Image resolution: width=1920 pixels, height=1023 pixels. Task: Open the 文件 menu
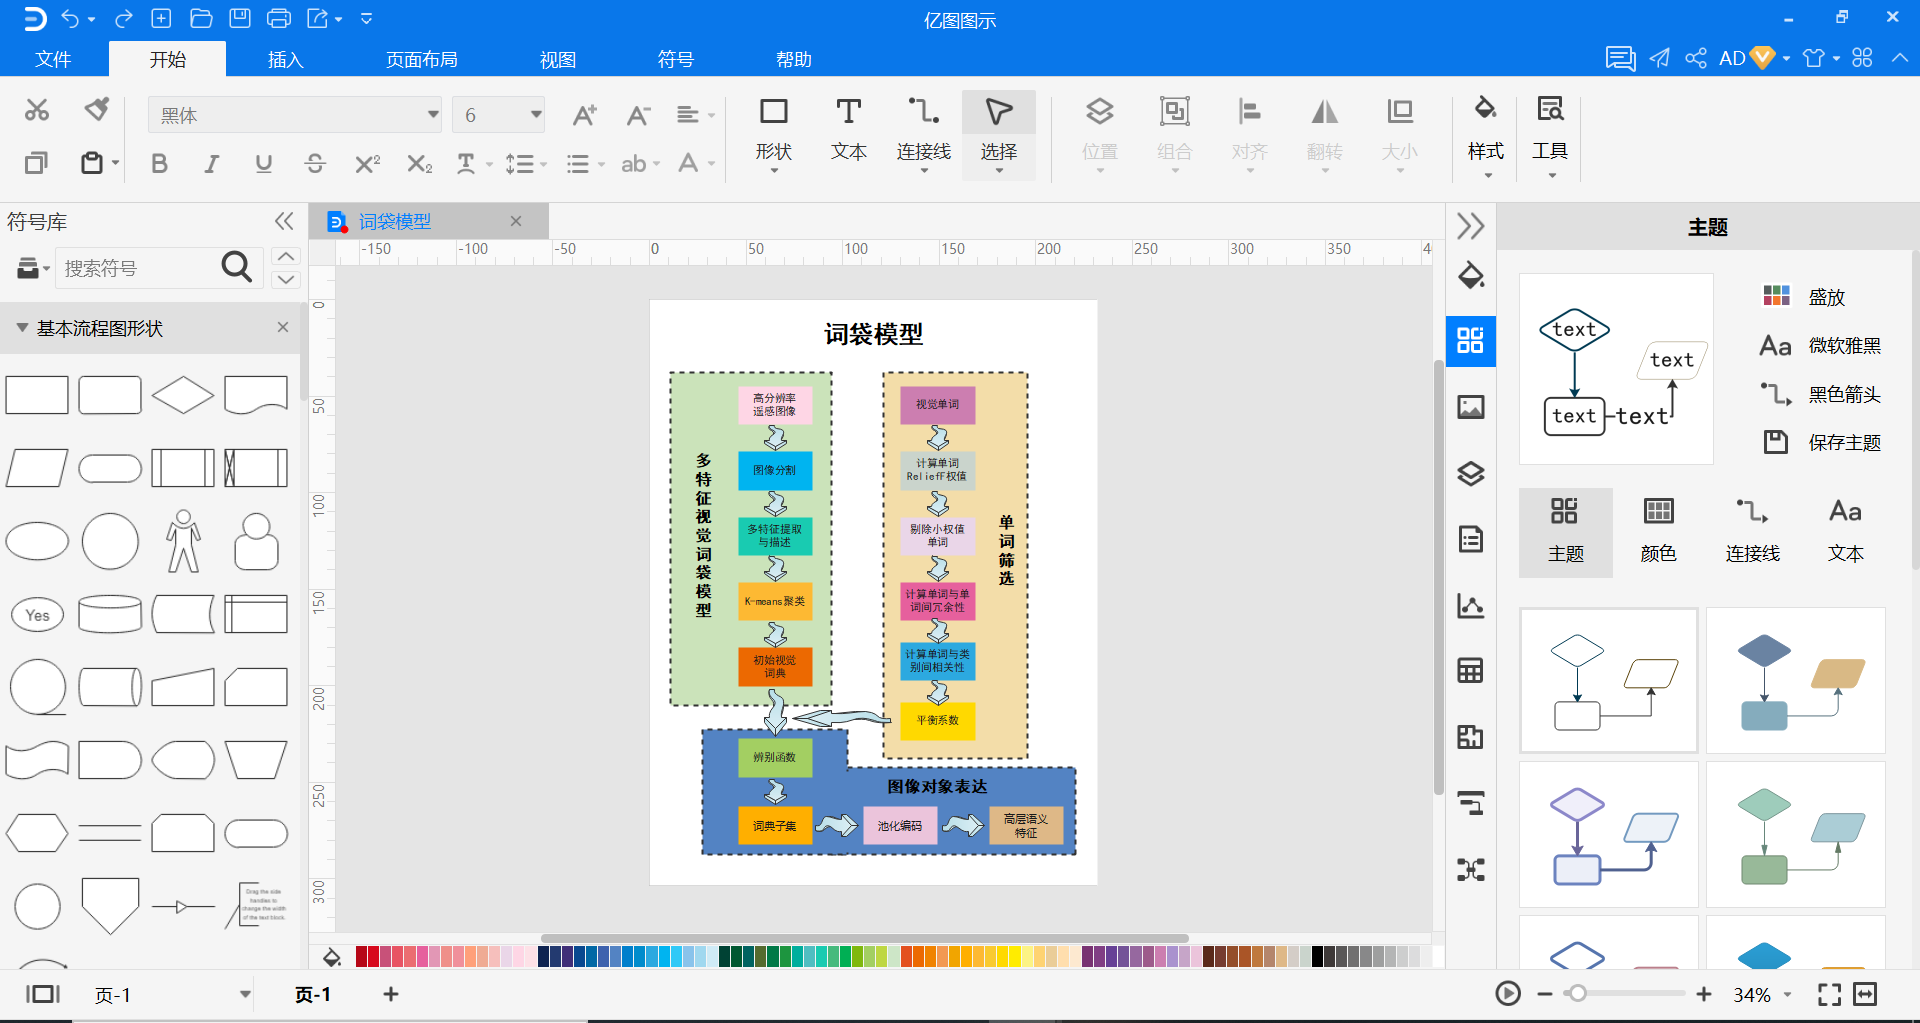(53, 59)
